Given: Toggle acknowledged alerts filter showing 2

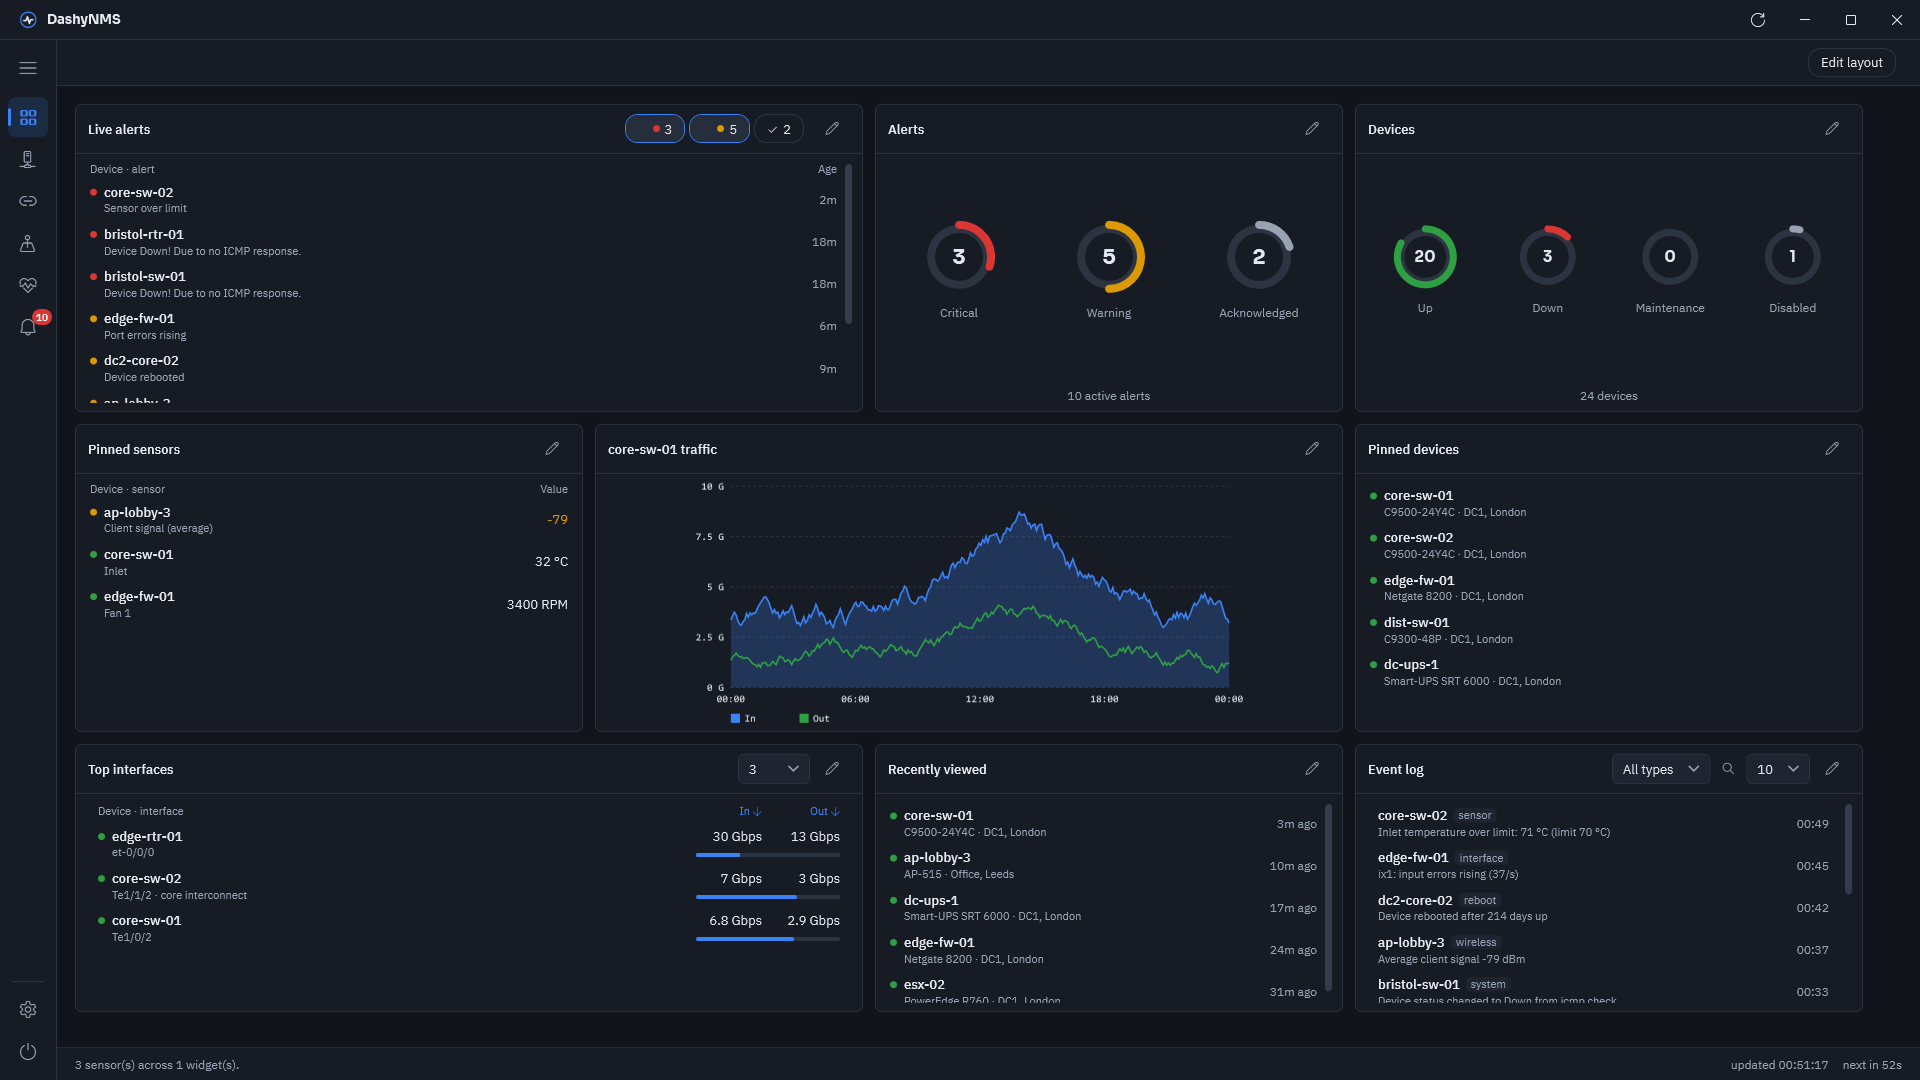Looking at the screenshot, I should click(x=779, y=129).
